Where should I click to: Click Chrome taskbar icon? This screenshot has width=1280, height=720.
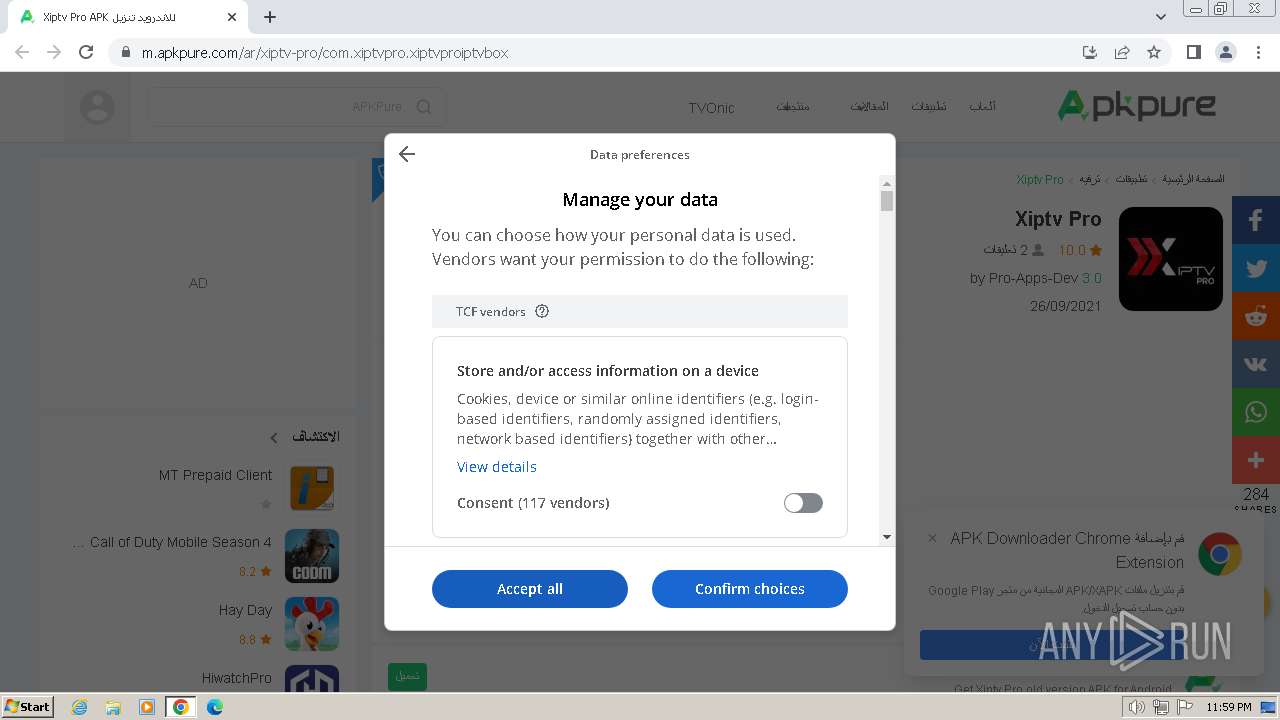[181, 707]
